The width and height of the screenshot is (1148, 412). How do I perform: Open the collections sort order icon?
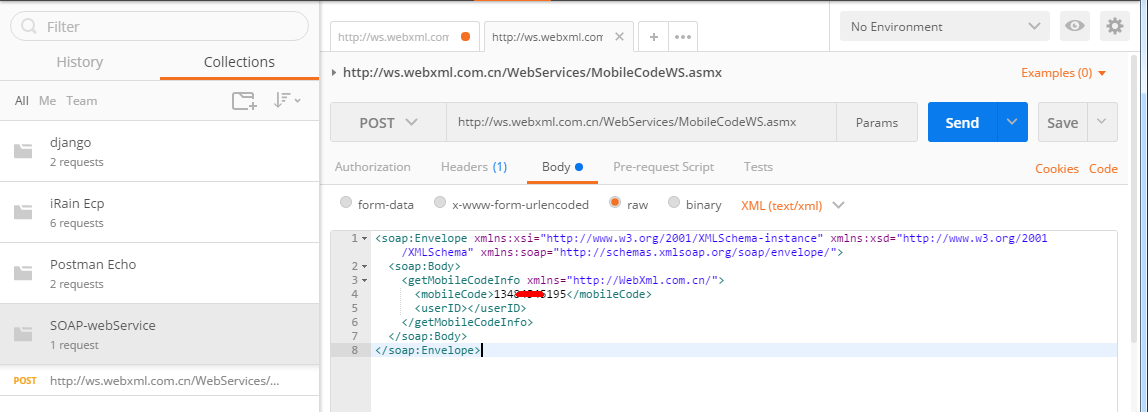pyautogui.click(x=287, y=101)
